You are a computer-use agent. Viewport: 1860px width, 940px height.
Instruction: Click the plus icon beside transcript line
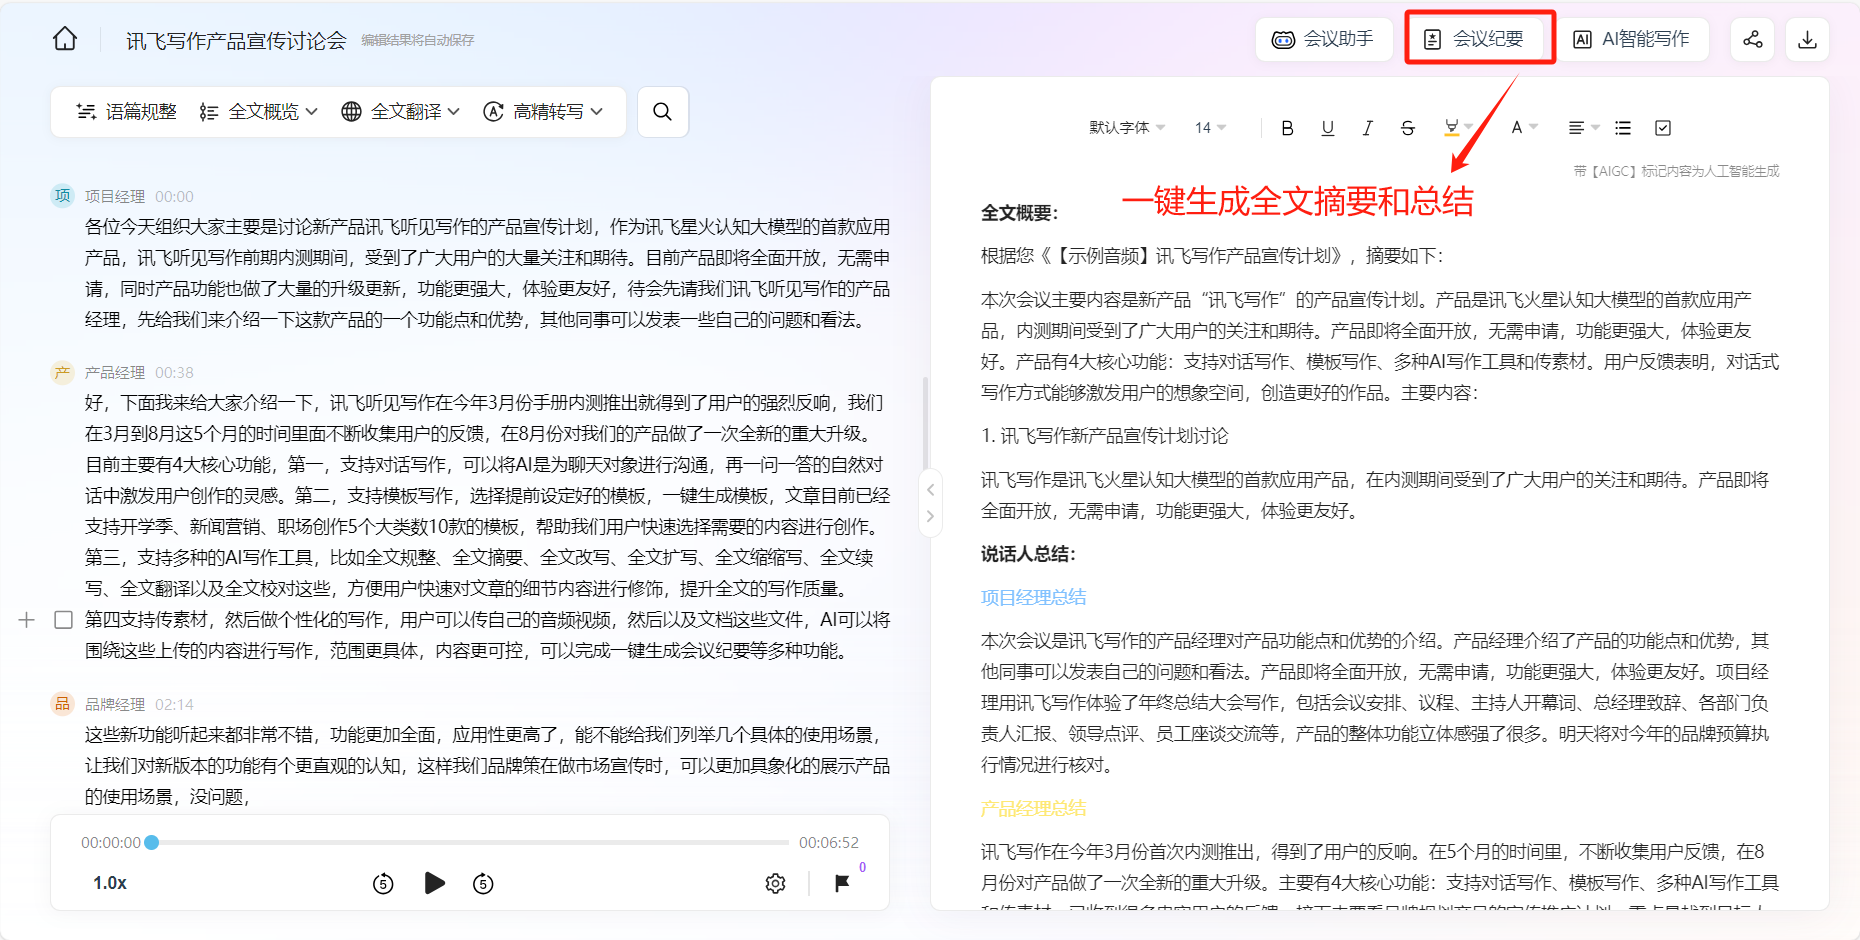coord(27,620)
